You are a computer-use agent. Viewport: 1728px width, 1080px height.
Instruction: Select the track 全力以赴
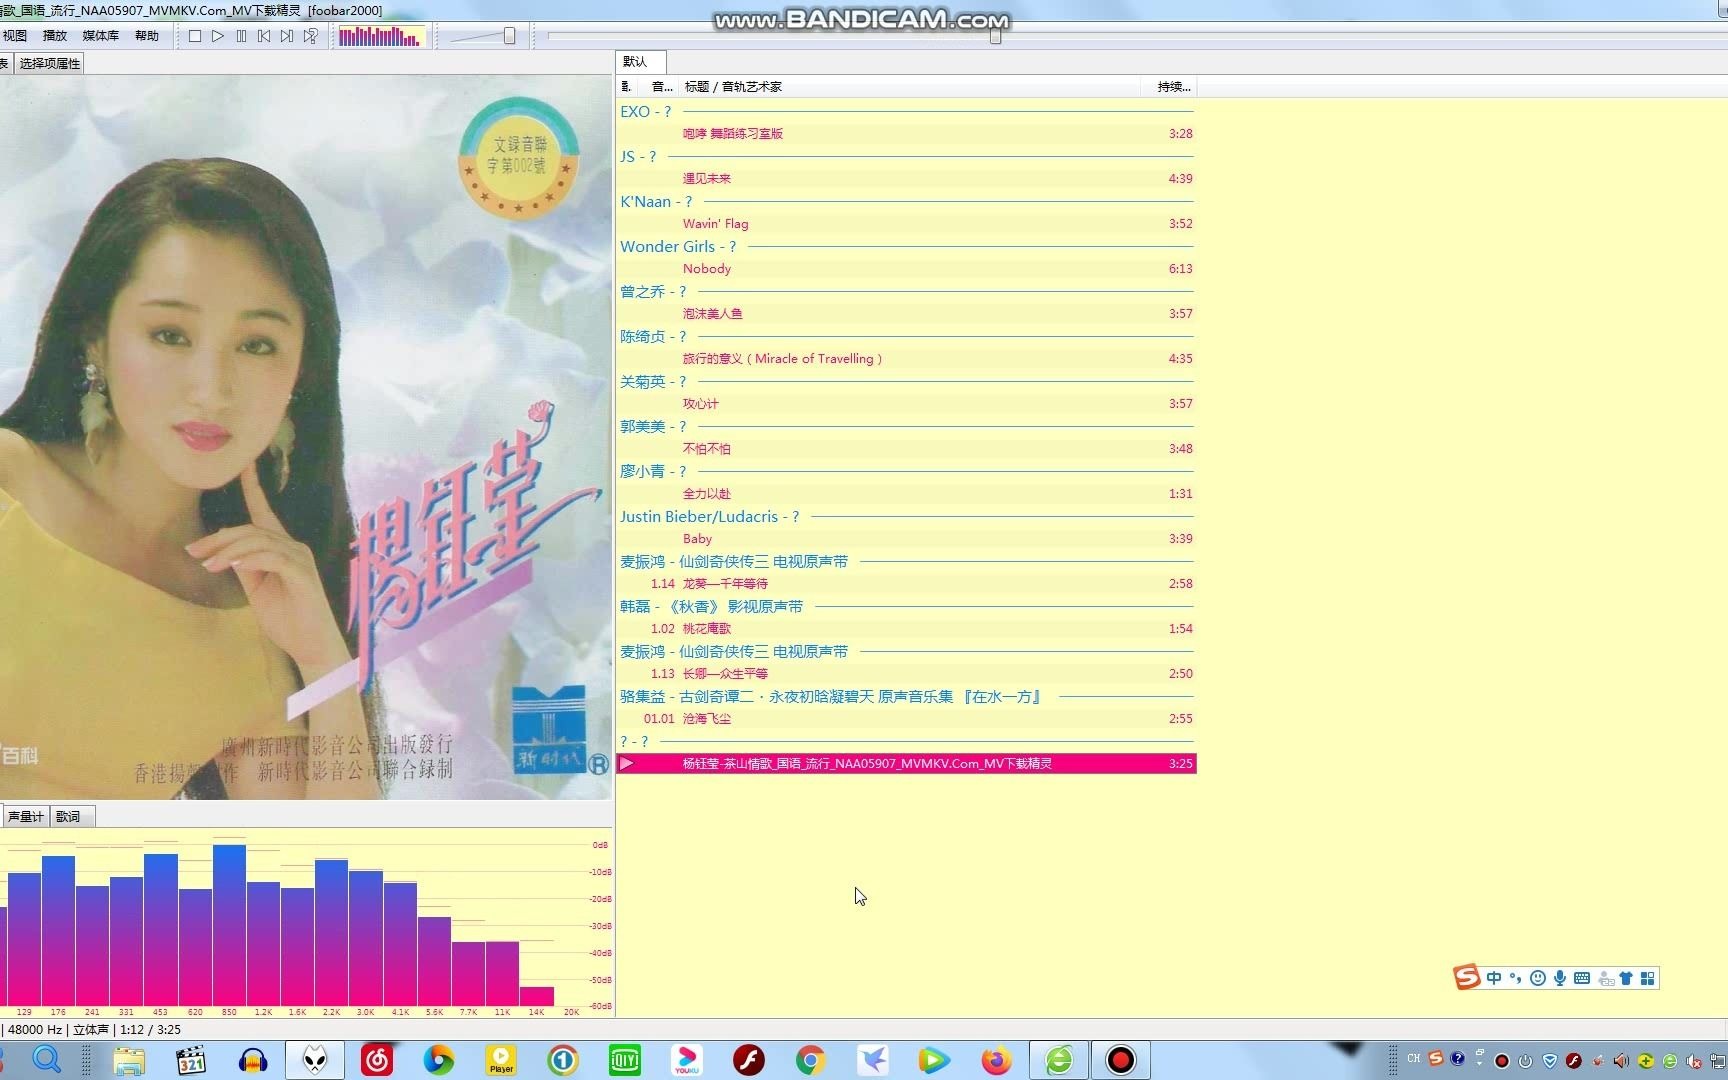pyautogui.click(x=906, y=493)
